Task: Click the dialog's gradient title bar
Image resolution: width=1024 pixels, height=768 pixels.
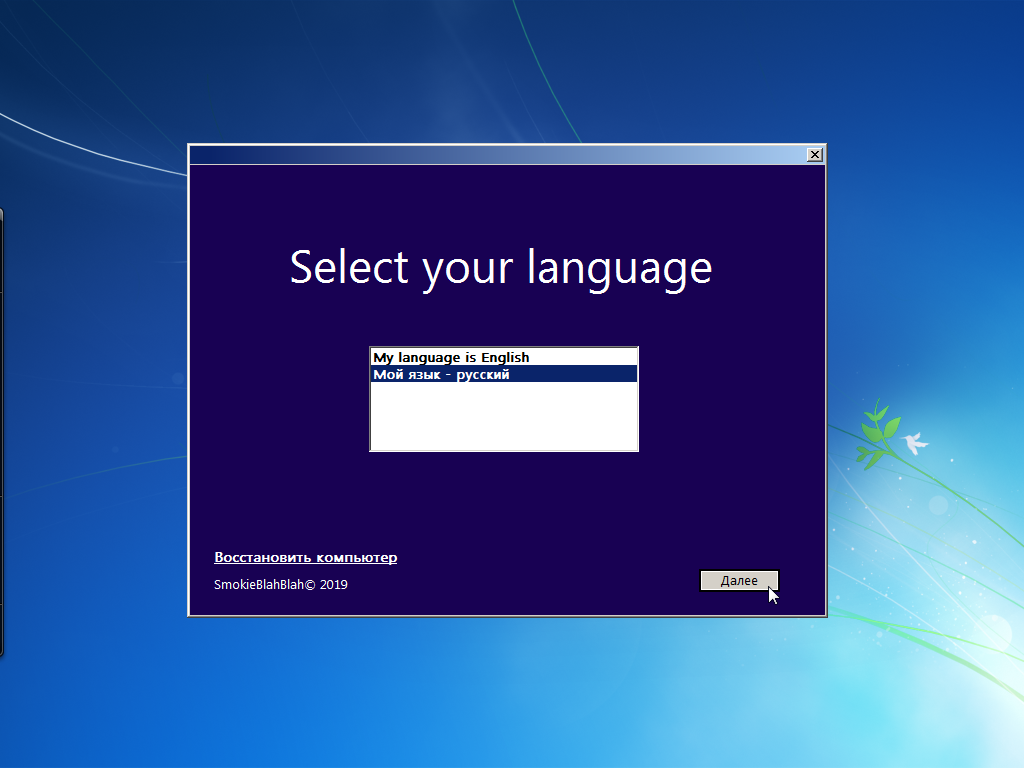Action: coord(496,155)
